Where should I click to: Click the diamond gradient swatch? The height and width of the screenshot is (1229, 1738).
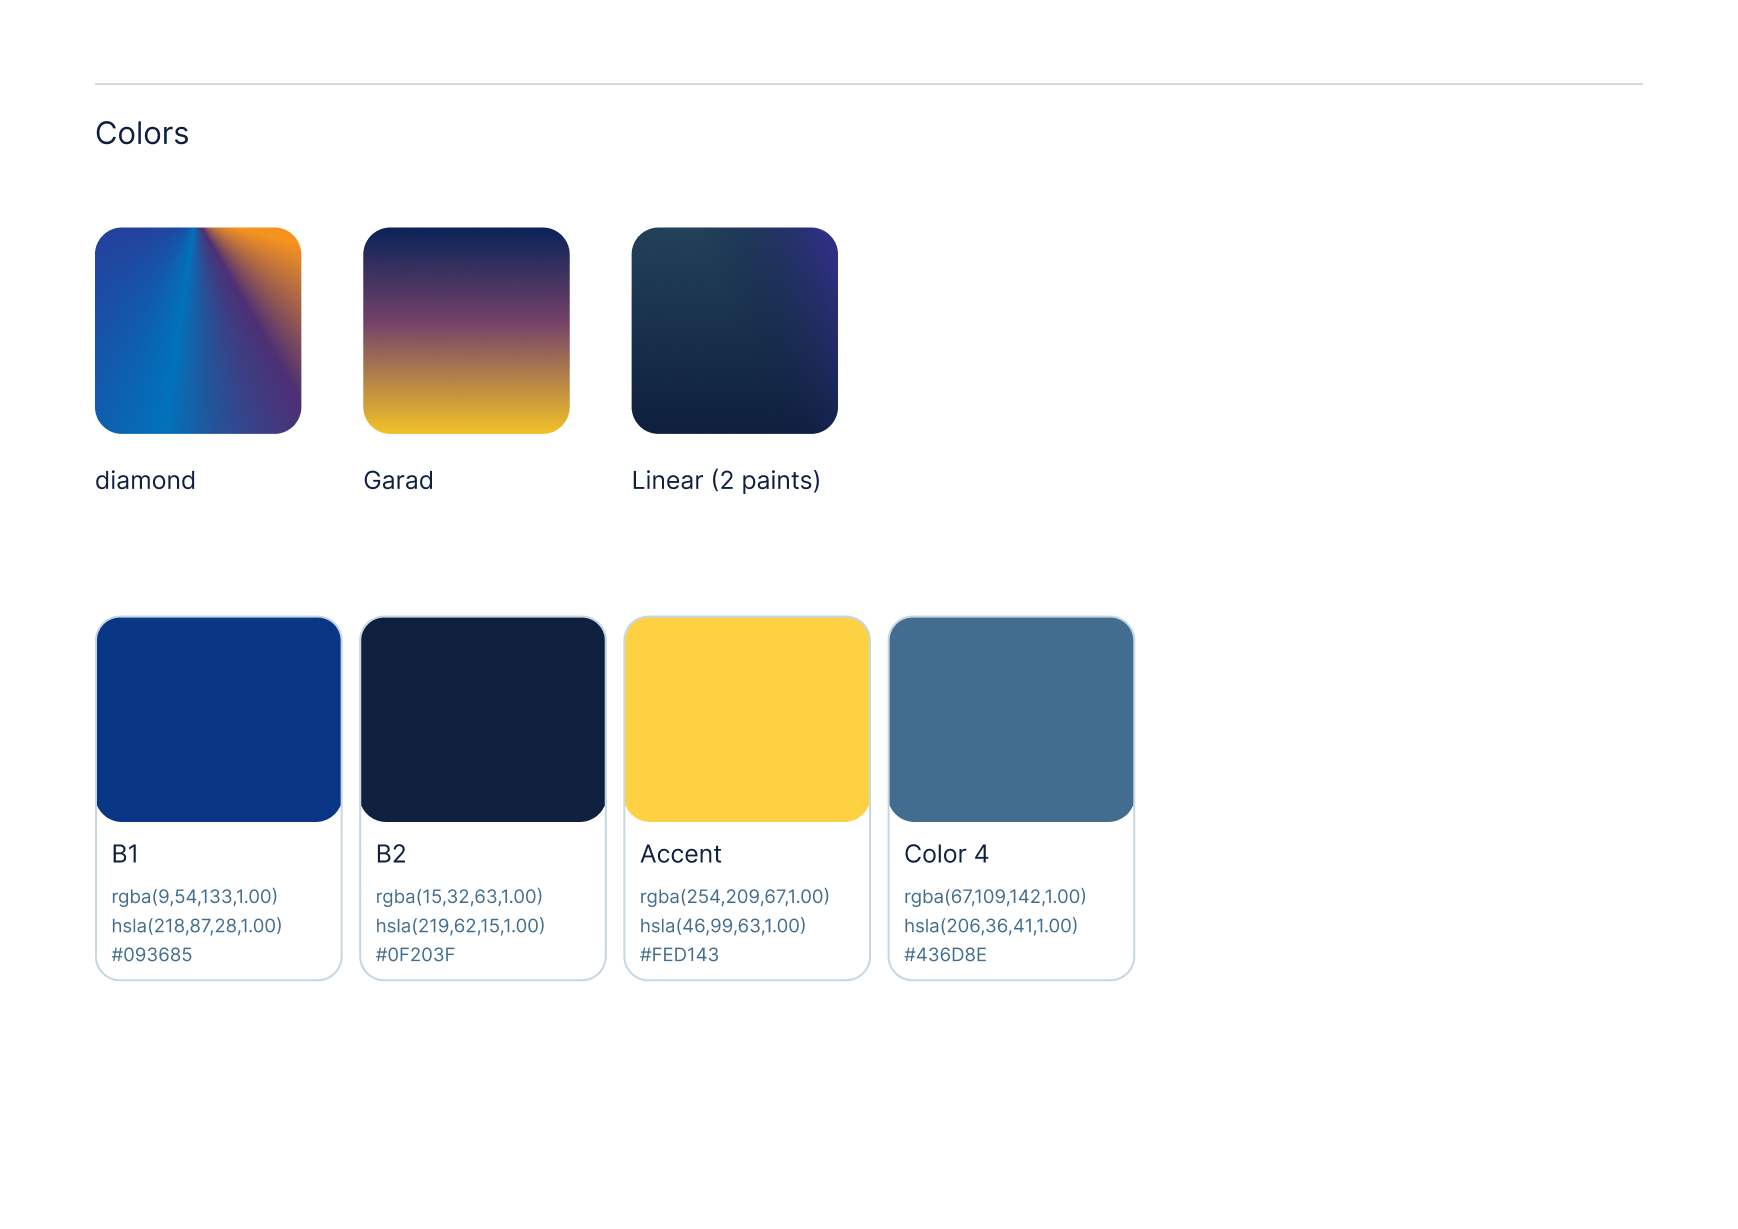click(x=198, y=330)
